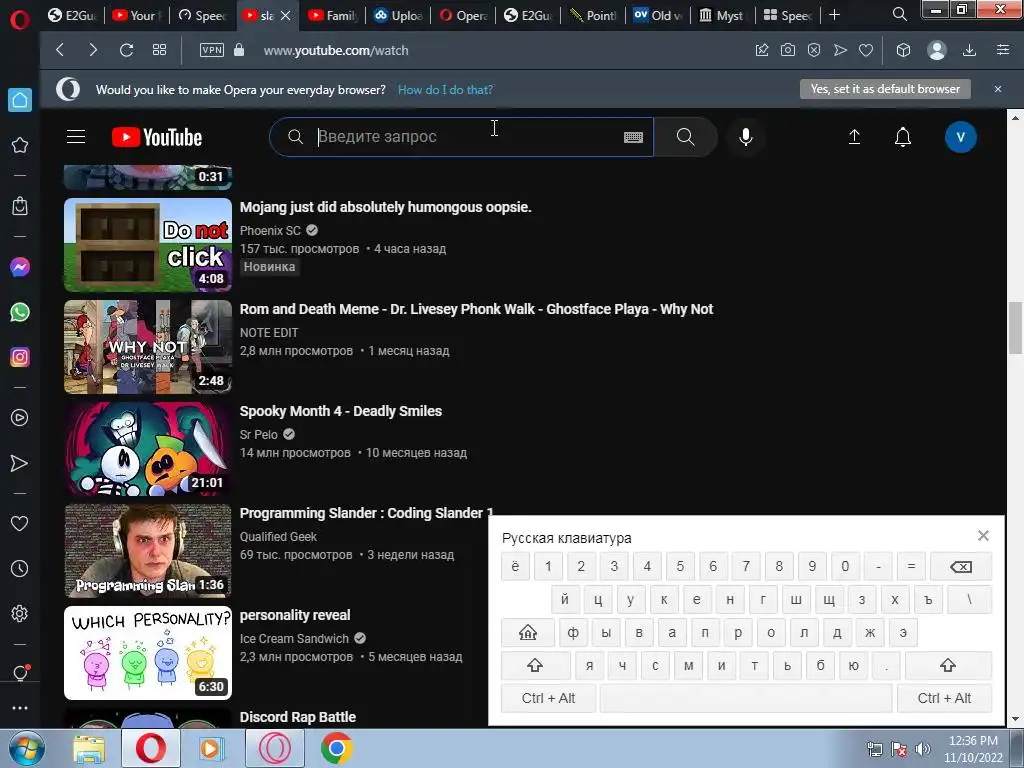Reload the current page
The width and height of the screenshot is (1024, 768).
click(126, 50)
